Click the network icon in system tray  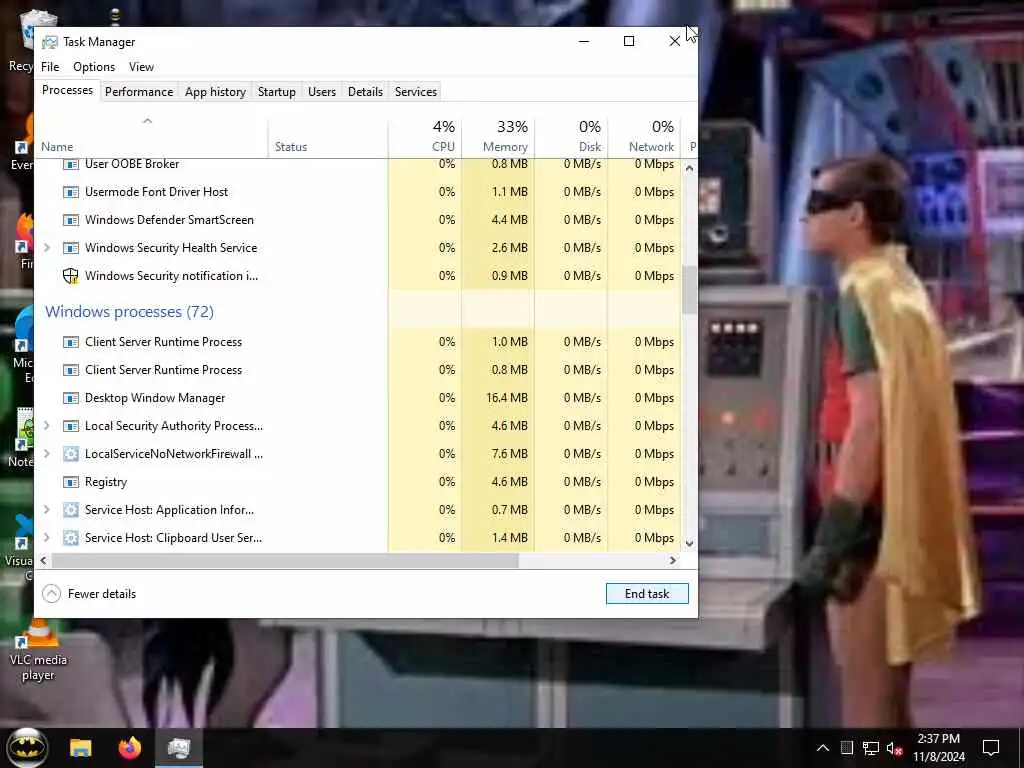tap(871, 748)
